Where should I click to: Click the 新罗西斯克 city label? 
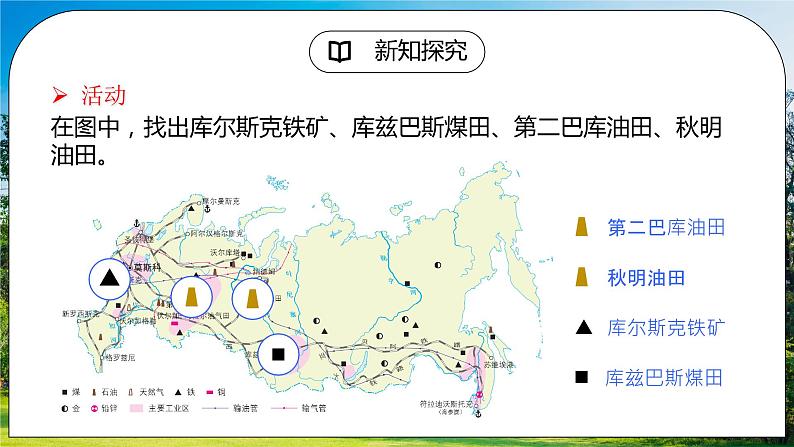pos(81,314)
